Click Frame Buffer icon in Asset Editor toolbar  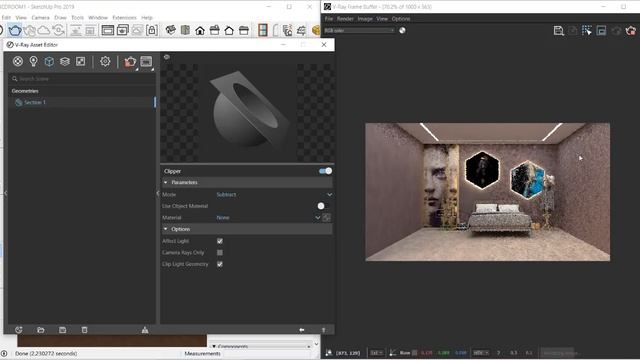click(x=146, y=61)
